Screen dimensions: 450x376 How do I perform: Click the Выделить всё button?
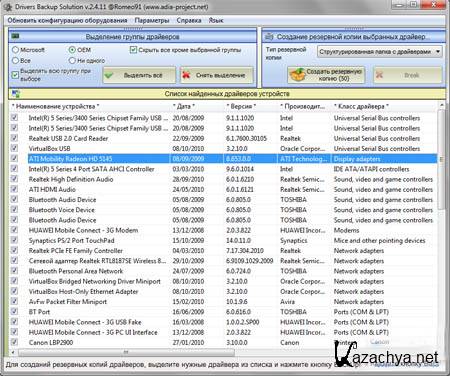click(x=139, y=75)
